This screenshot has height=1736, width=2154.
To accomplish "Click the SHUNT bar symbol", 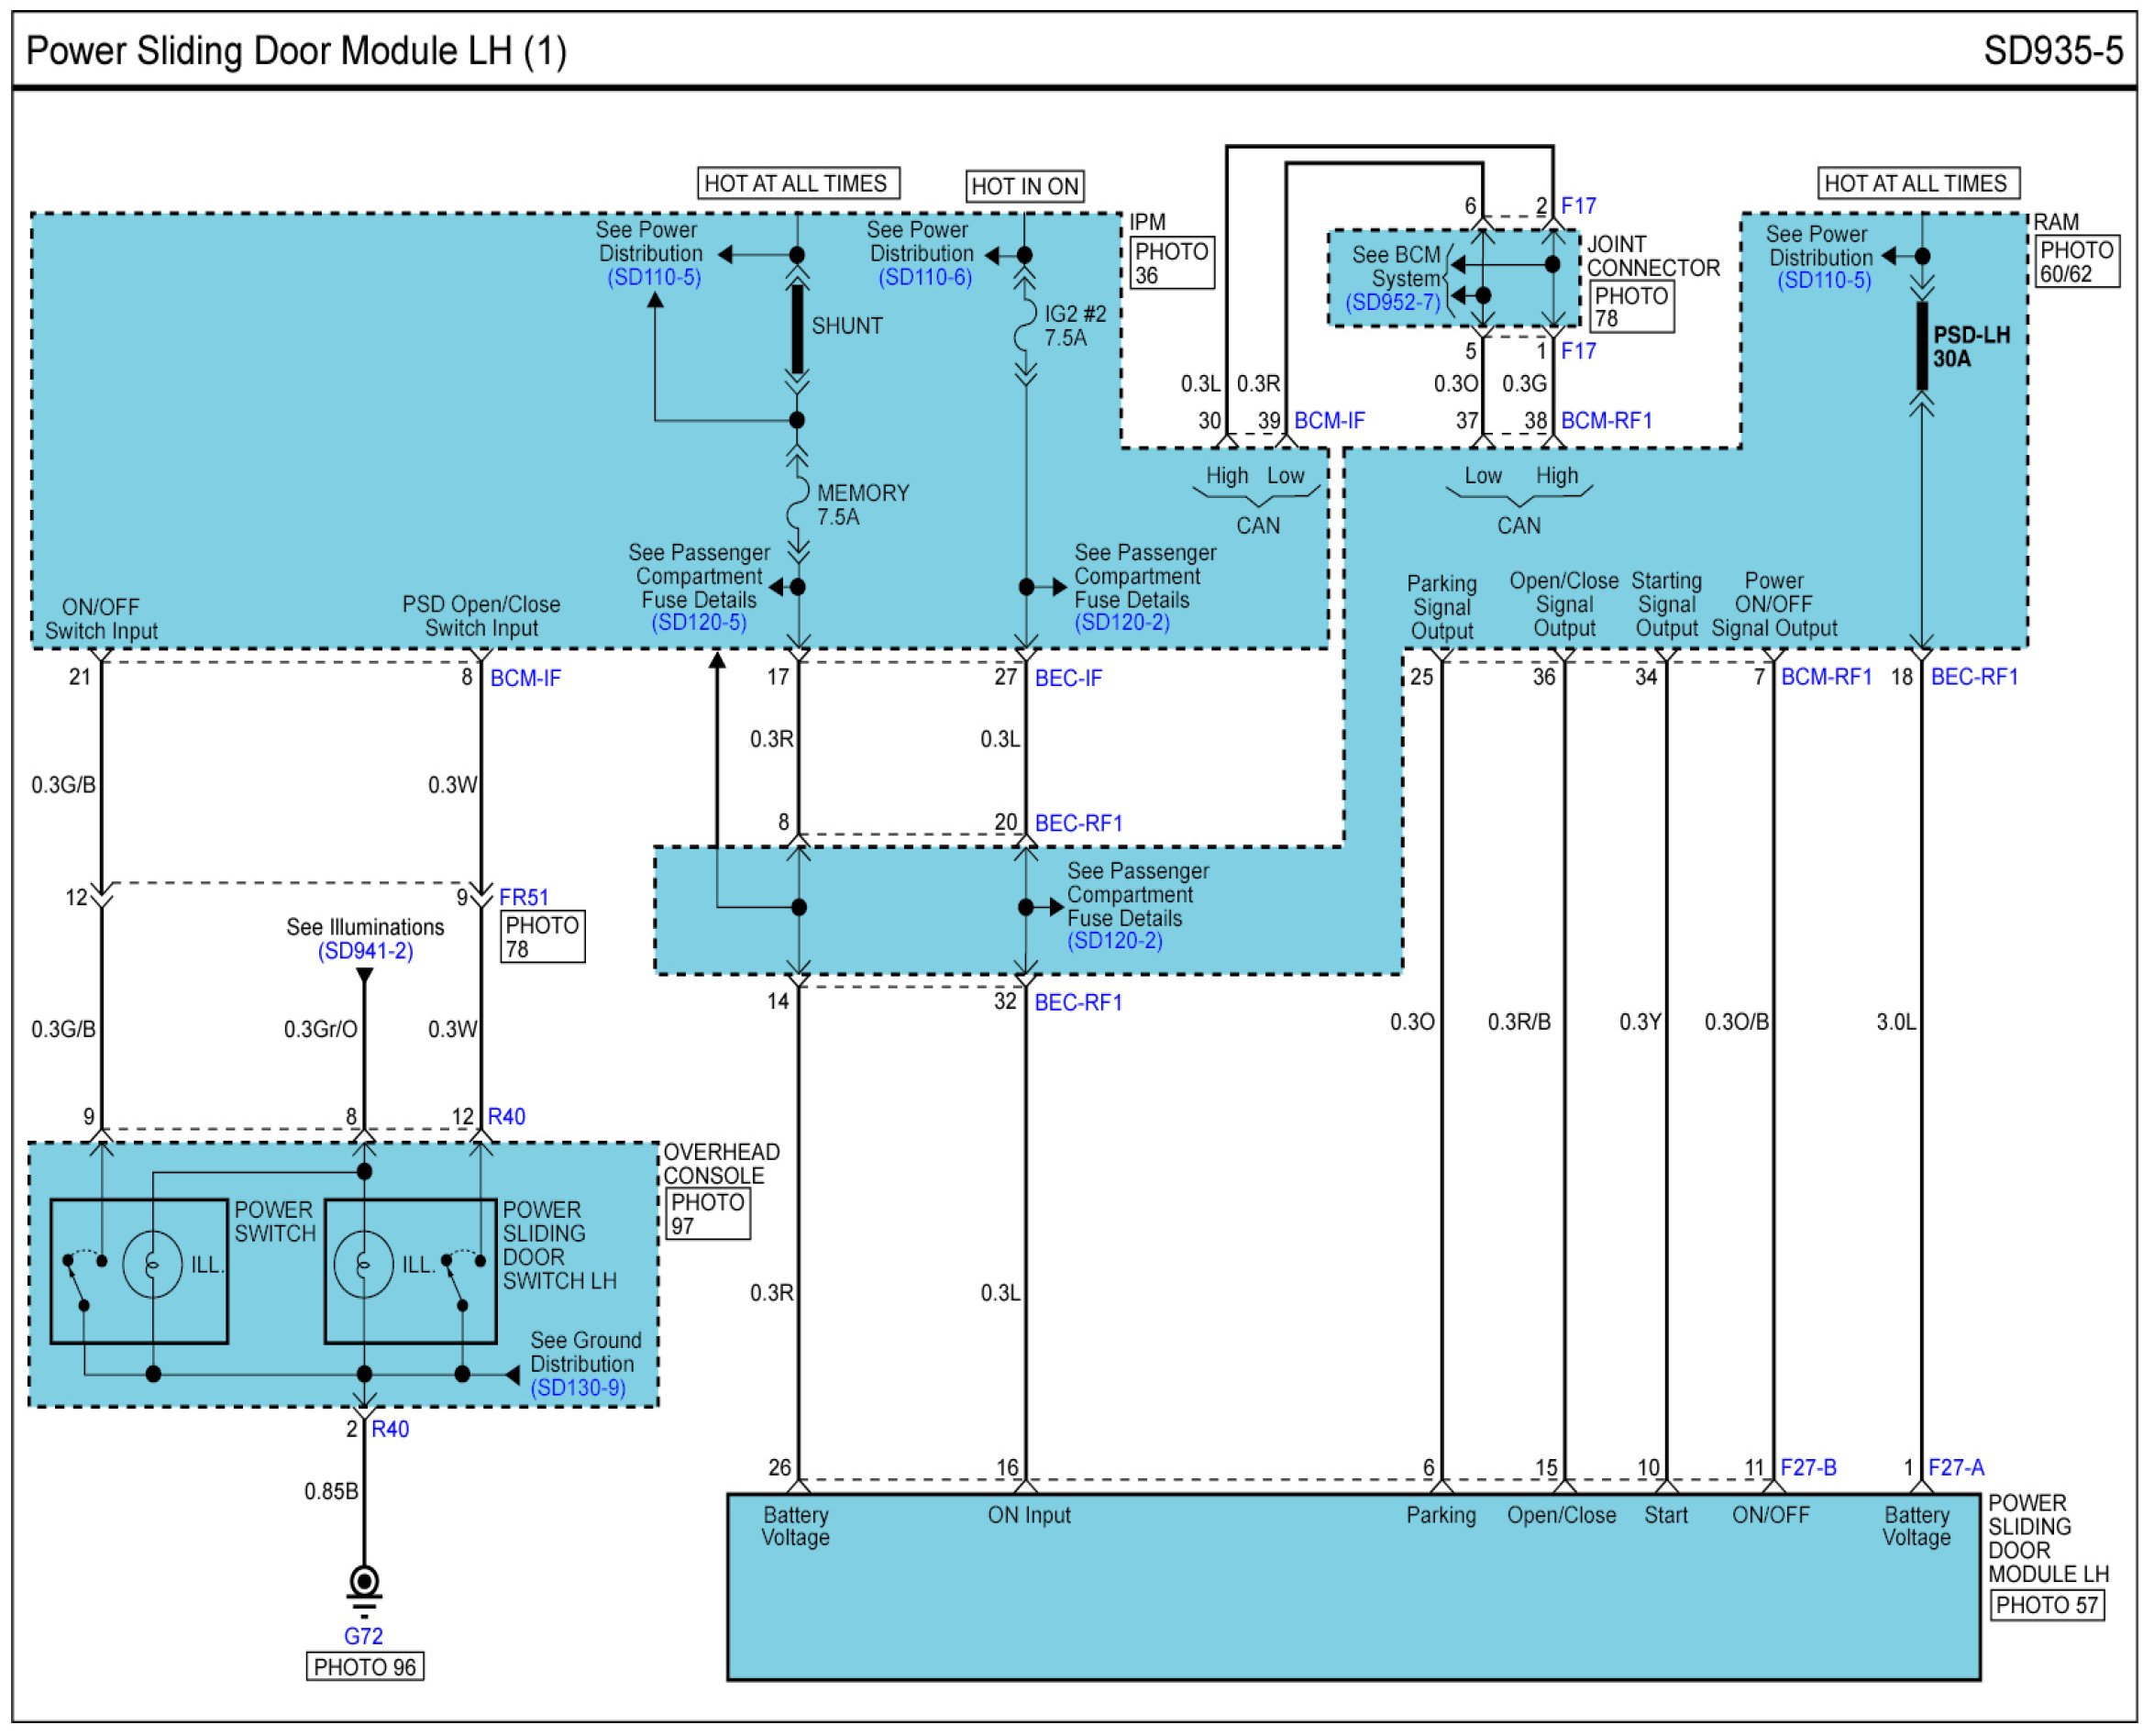I will click(x=797, y=328).
